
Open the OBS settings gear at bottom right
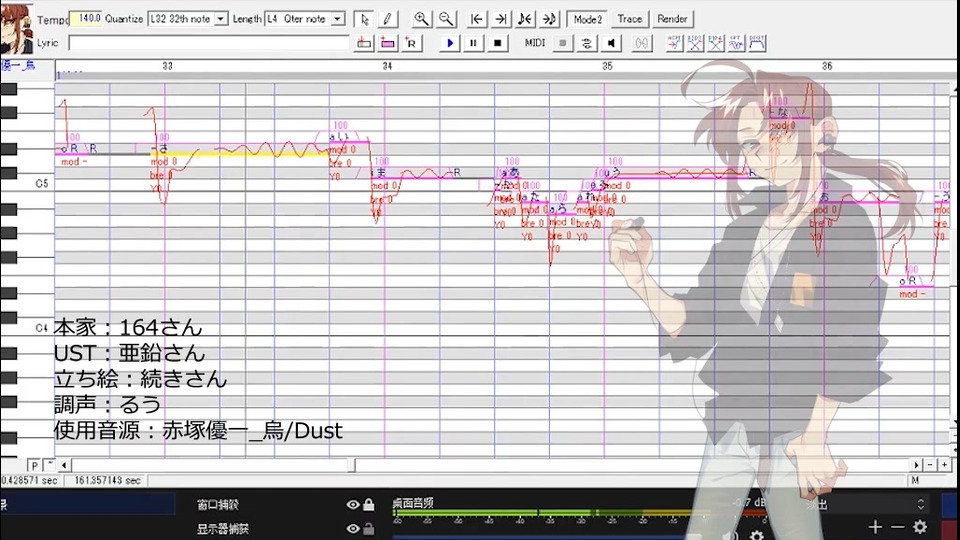pos(920,527)
